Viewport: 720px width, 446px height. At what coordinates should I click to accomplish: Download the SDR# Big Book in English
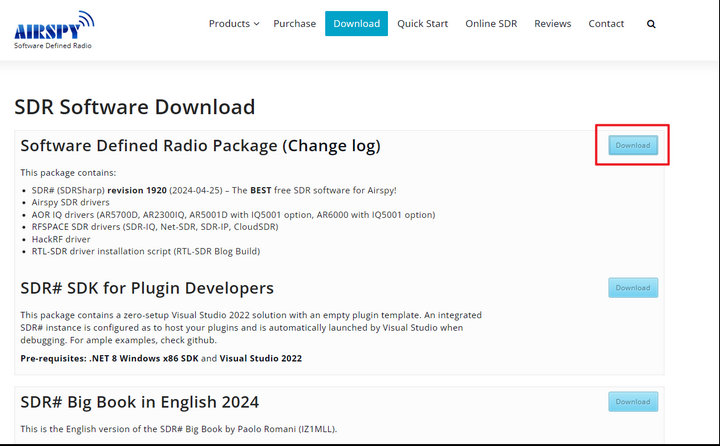tap(633, 401)
